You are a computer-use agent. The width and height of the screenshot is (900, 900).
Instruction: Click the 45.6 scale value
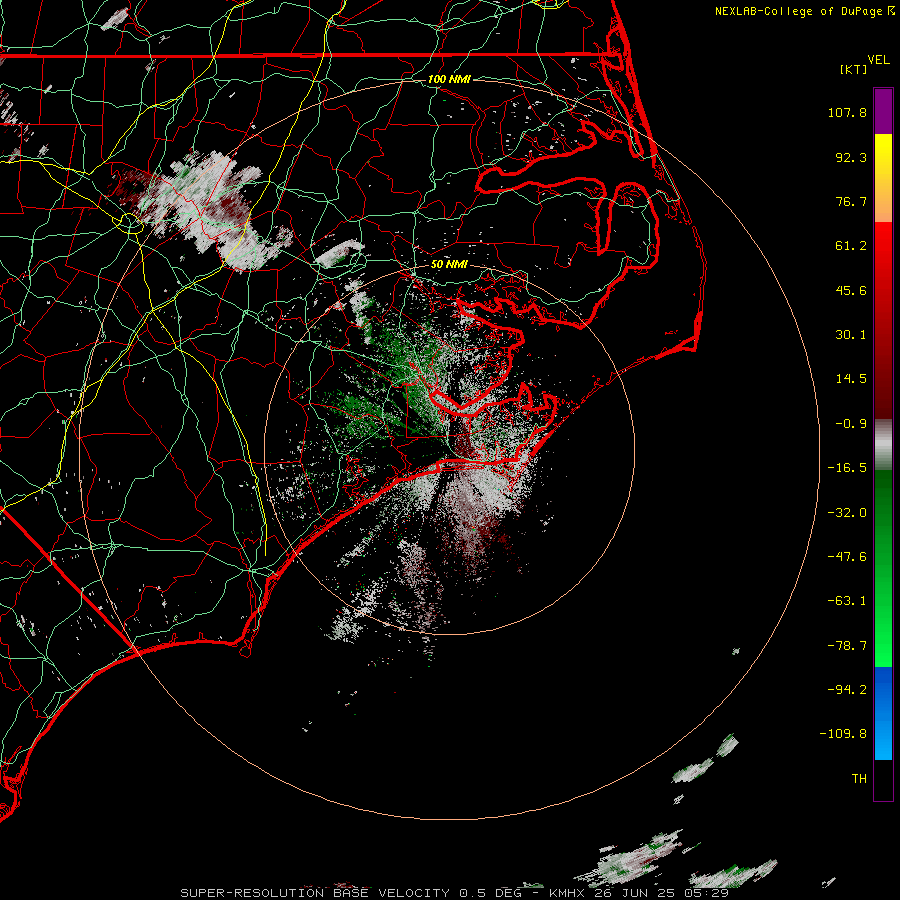click(851, 290)
